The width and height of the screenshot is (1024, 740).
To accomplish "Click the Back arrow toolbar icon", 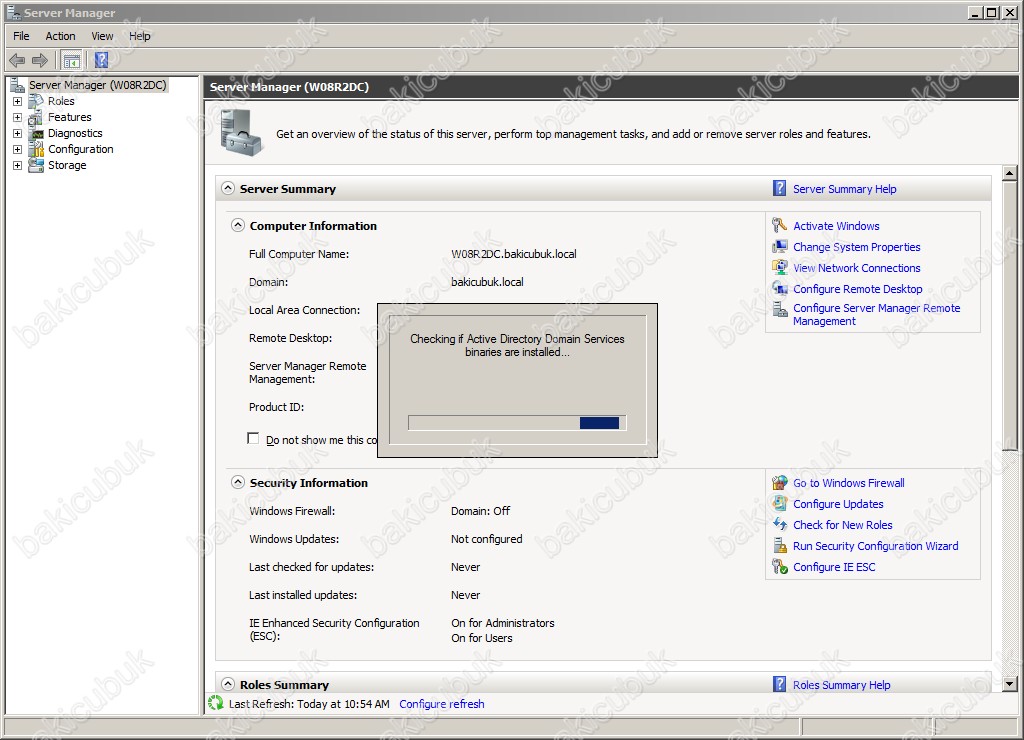I will [17, 60].
